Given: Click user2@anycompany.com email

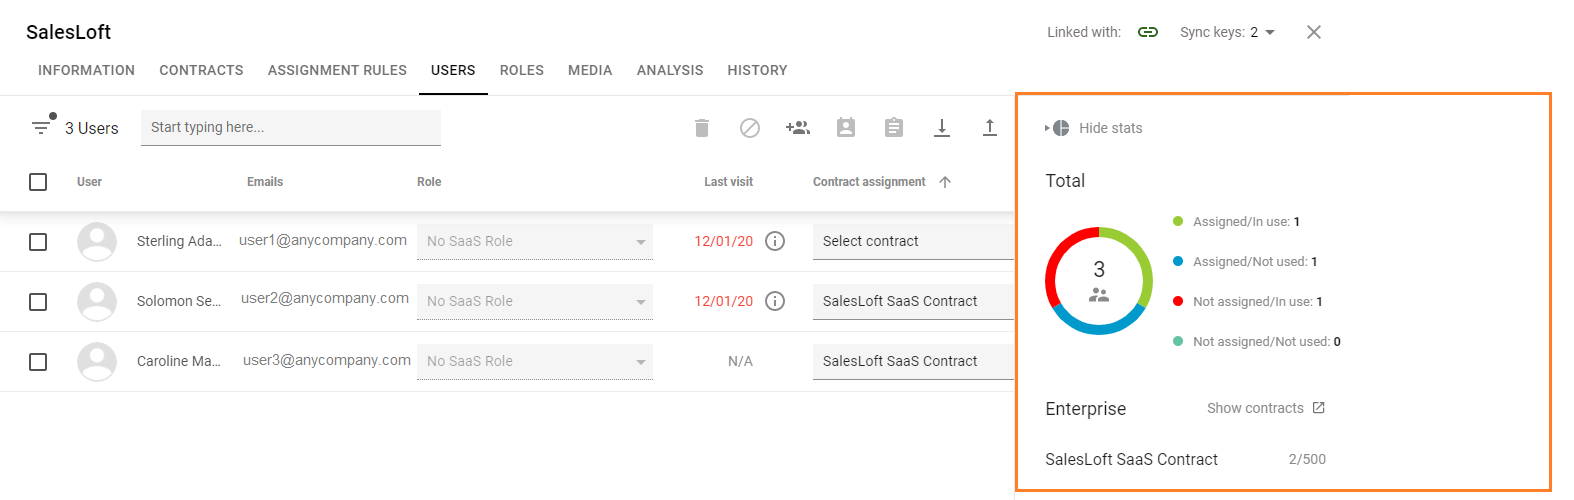Looking at the screenshot, I should [325, 298].
